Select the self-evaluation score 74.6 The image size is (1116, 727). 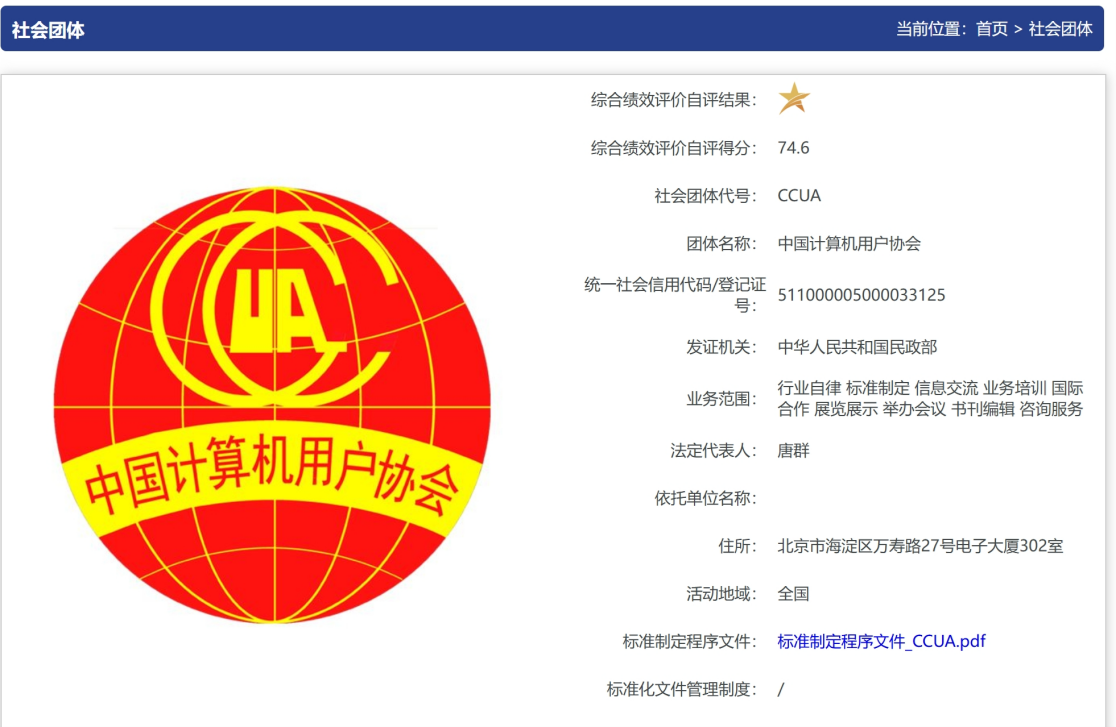(x=794, y=147)
